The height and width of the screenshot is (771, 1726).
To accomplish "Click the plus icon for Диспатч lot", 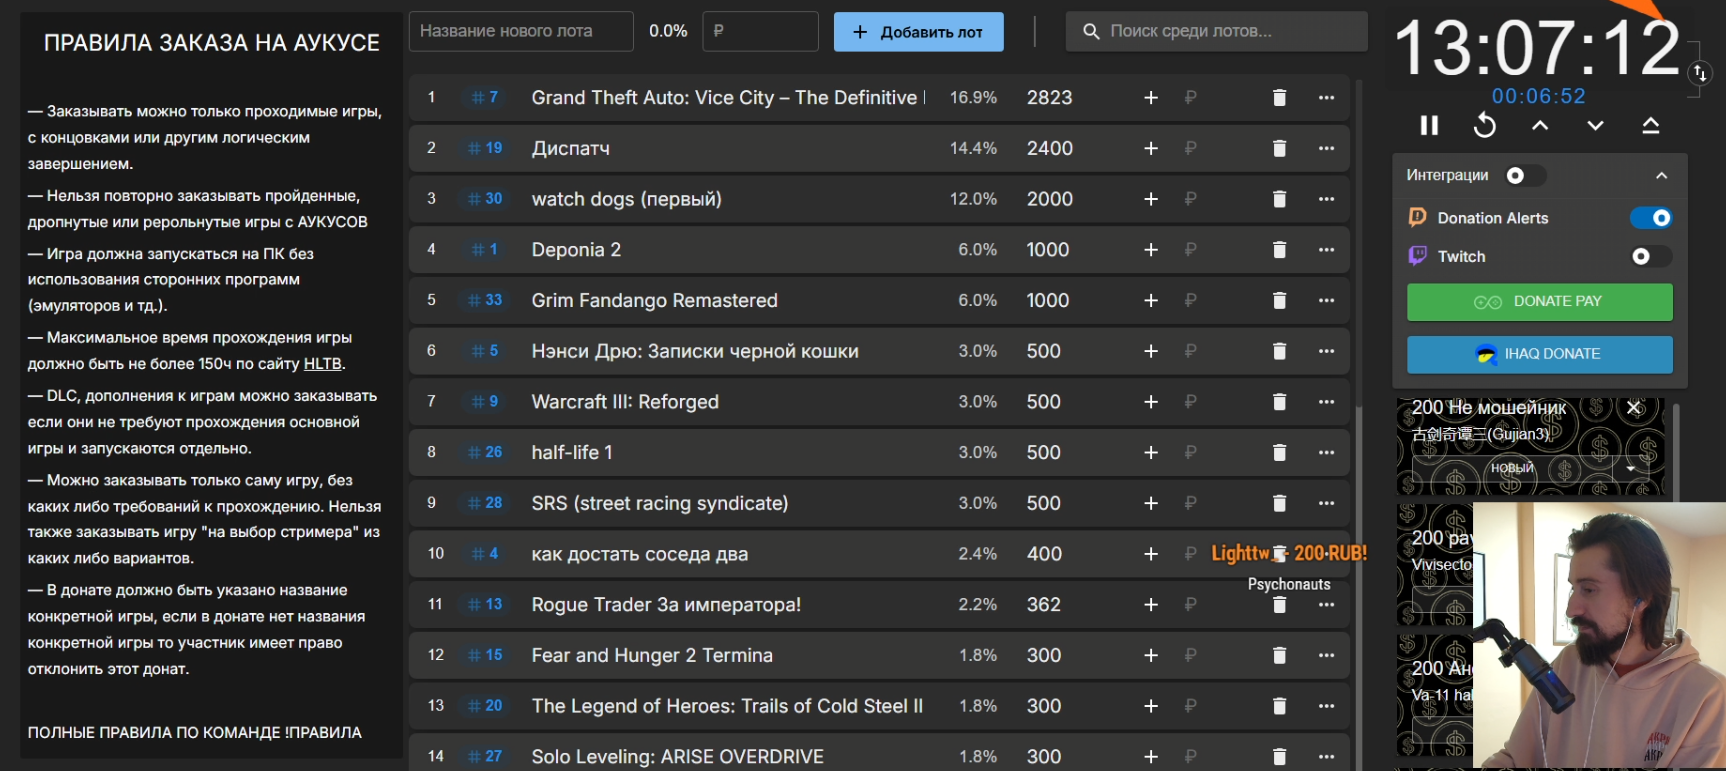I will tap(1151, 148).
